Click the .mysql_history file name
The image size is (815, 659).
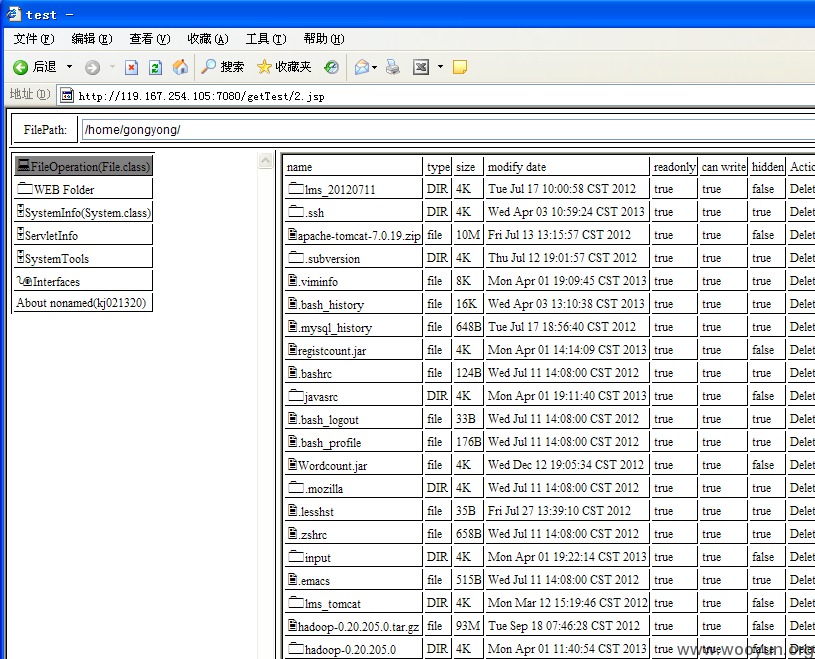[x=336, y=328]
